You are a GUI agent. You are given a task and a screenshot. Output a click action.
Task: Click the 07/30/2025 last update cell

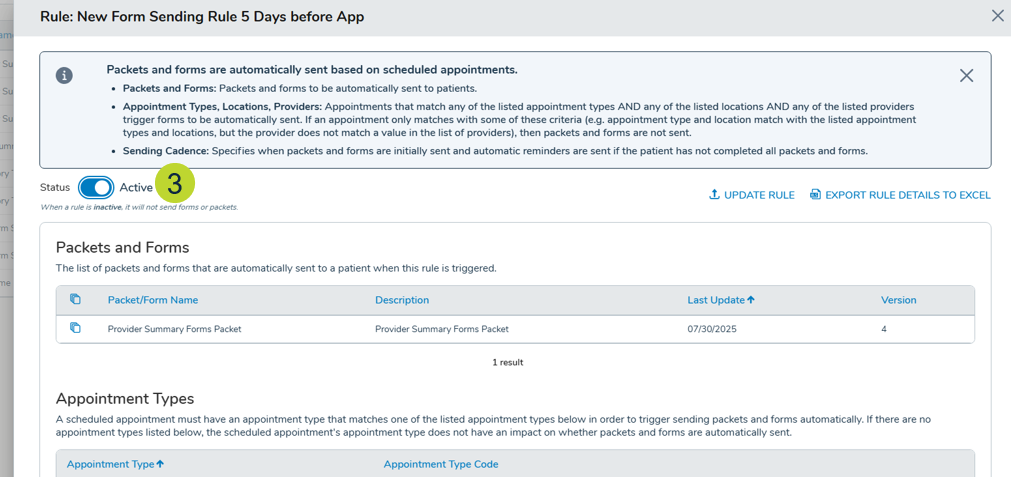coord(712,329)
